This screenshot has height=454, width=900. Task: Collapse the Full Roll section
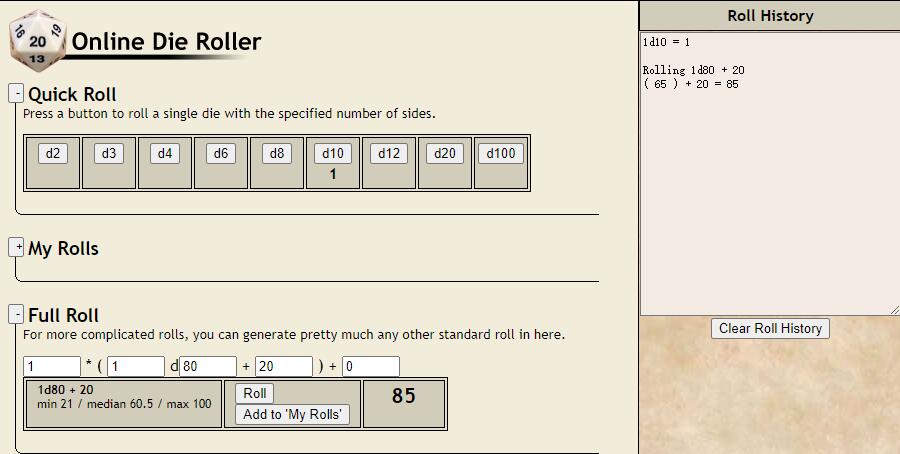[x=16, y=314]
